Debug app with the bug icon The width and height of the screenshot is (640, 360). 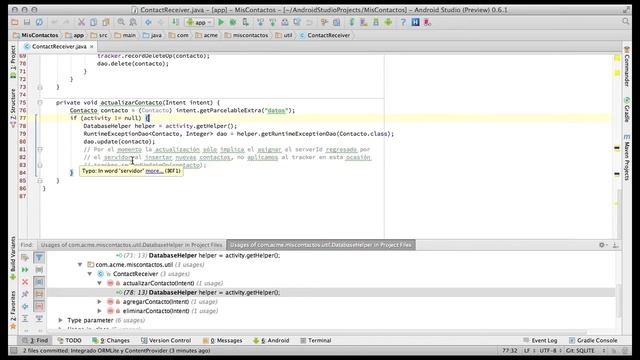(233, 22)
